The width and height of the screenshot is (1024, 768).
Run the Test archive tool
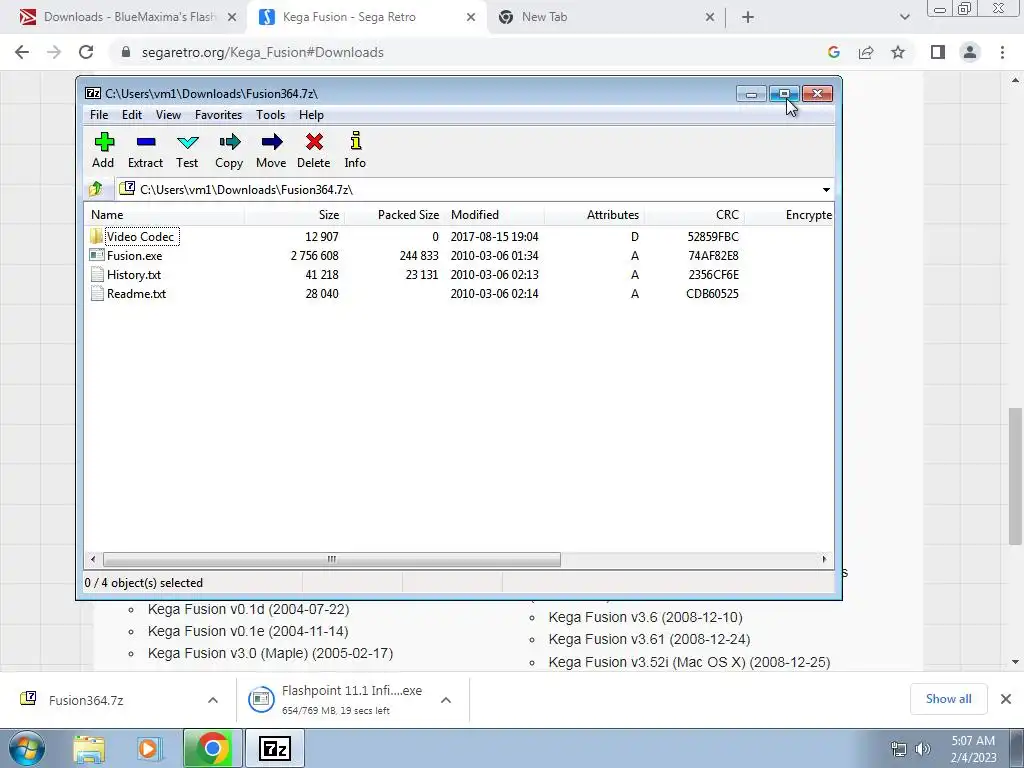pyautogui.click(x=187, y=150)
